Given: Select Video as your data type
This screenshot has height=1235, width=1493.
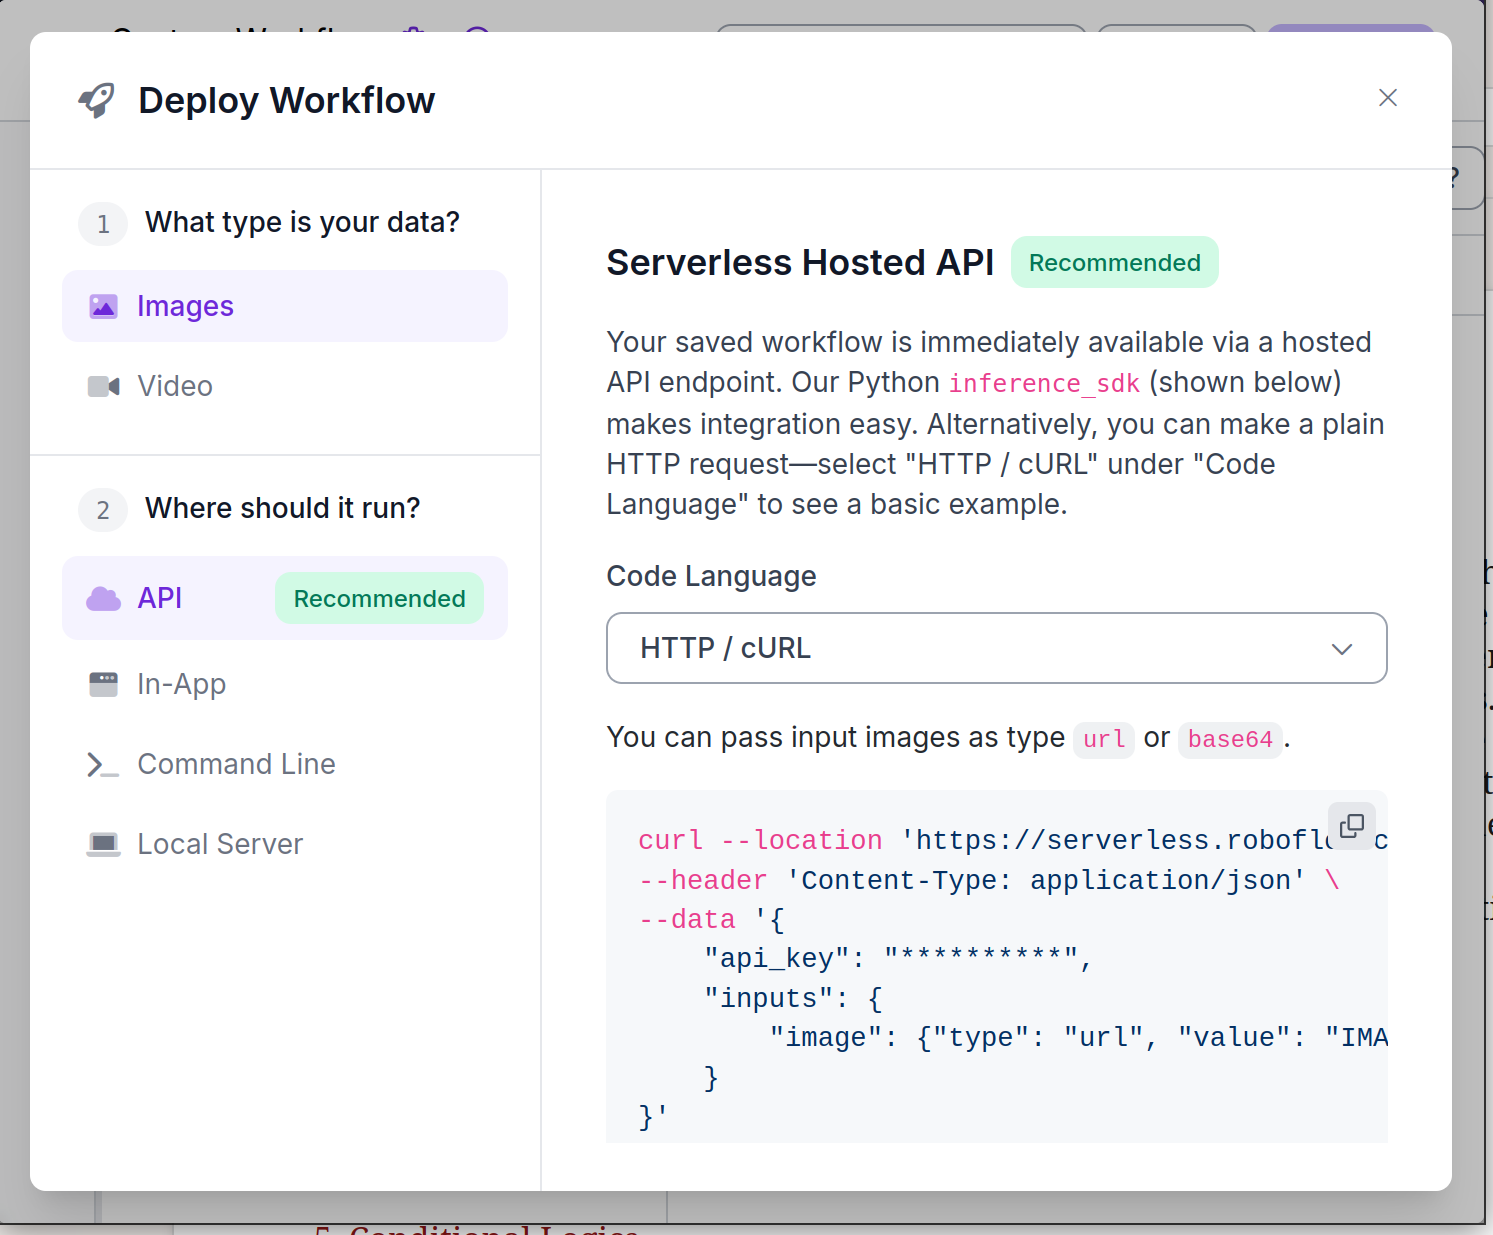Looking at the screenshot, I should 174,386.
